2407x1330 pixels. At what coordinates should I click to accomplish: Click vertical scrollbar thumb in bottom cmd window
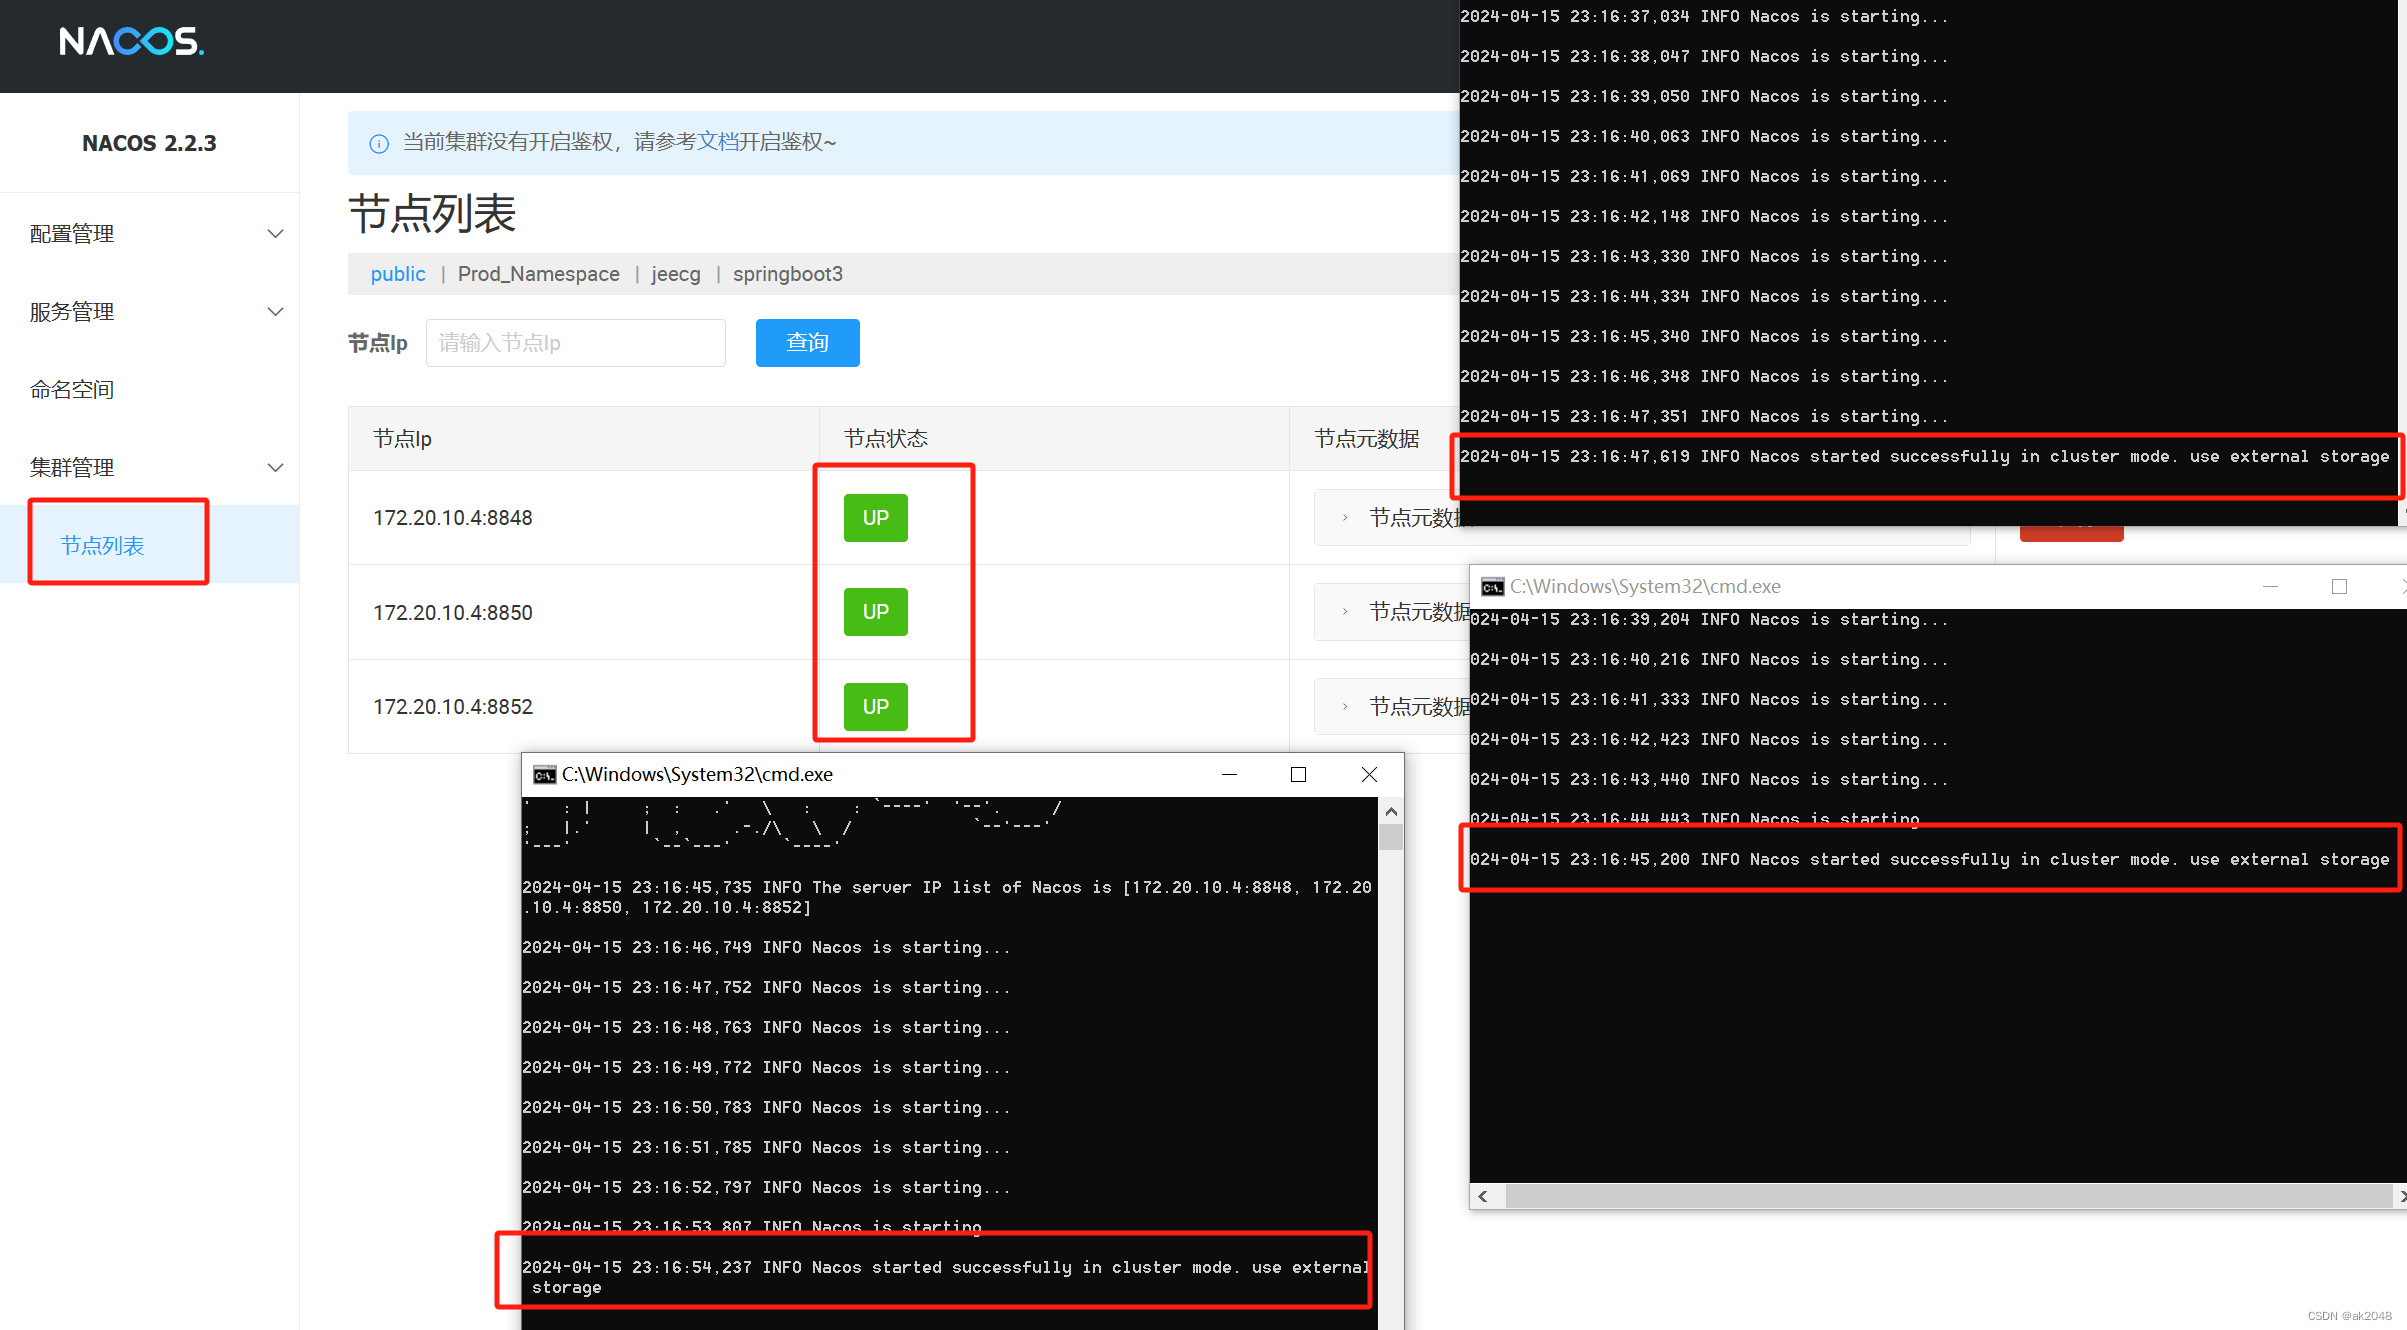coord(1391,836)
